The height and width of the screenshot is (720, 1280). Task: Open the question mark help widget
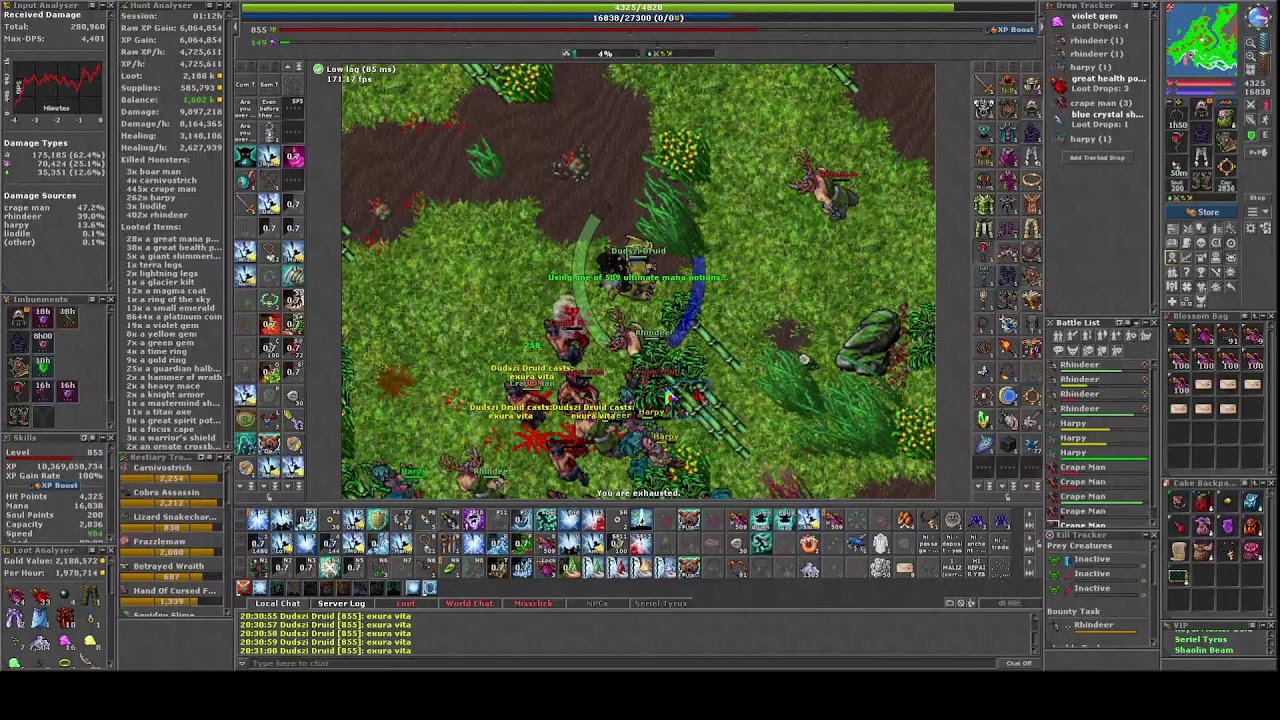pos(1187,271)
